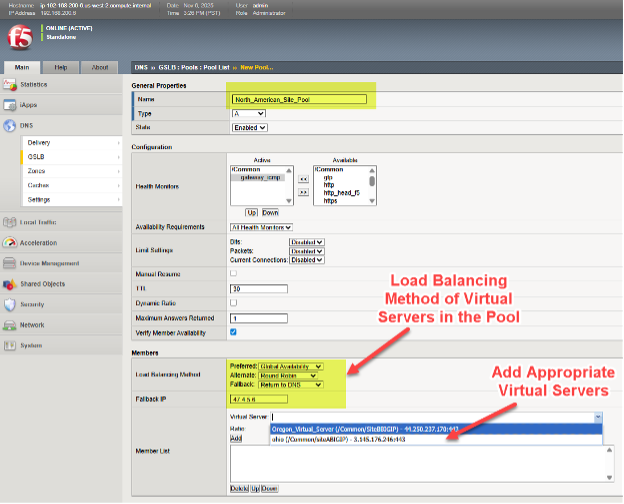This screenshot has height=504, width=624.
Task: Open the Local Traffic icon
Action: point(10,221)
